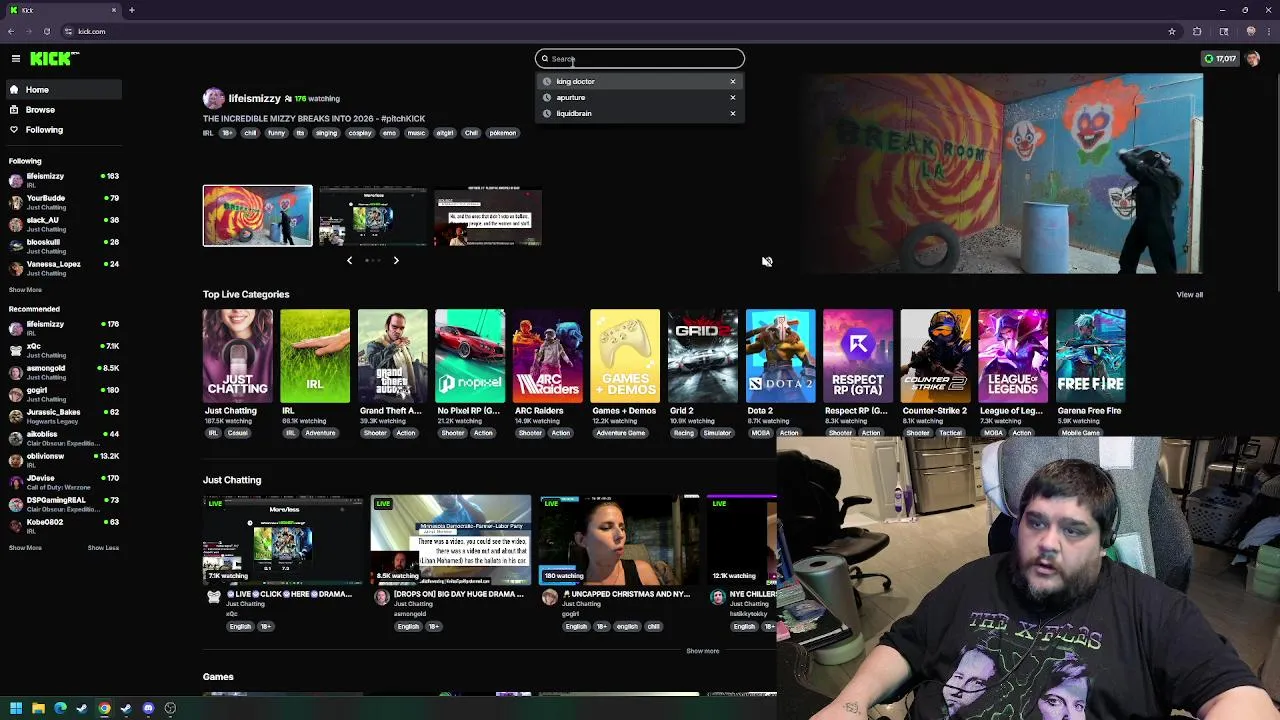The width and height of the screenshot is (1280, 720).
Task: Open Discord from taskbar
Action: pos(148,709)
